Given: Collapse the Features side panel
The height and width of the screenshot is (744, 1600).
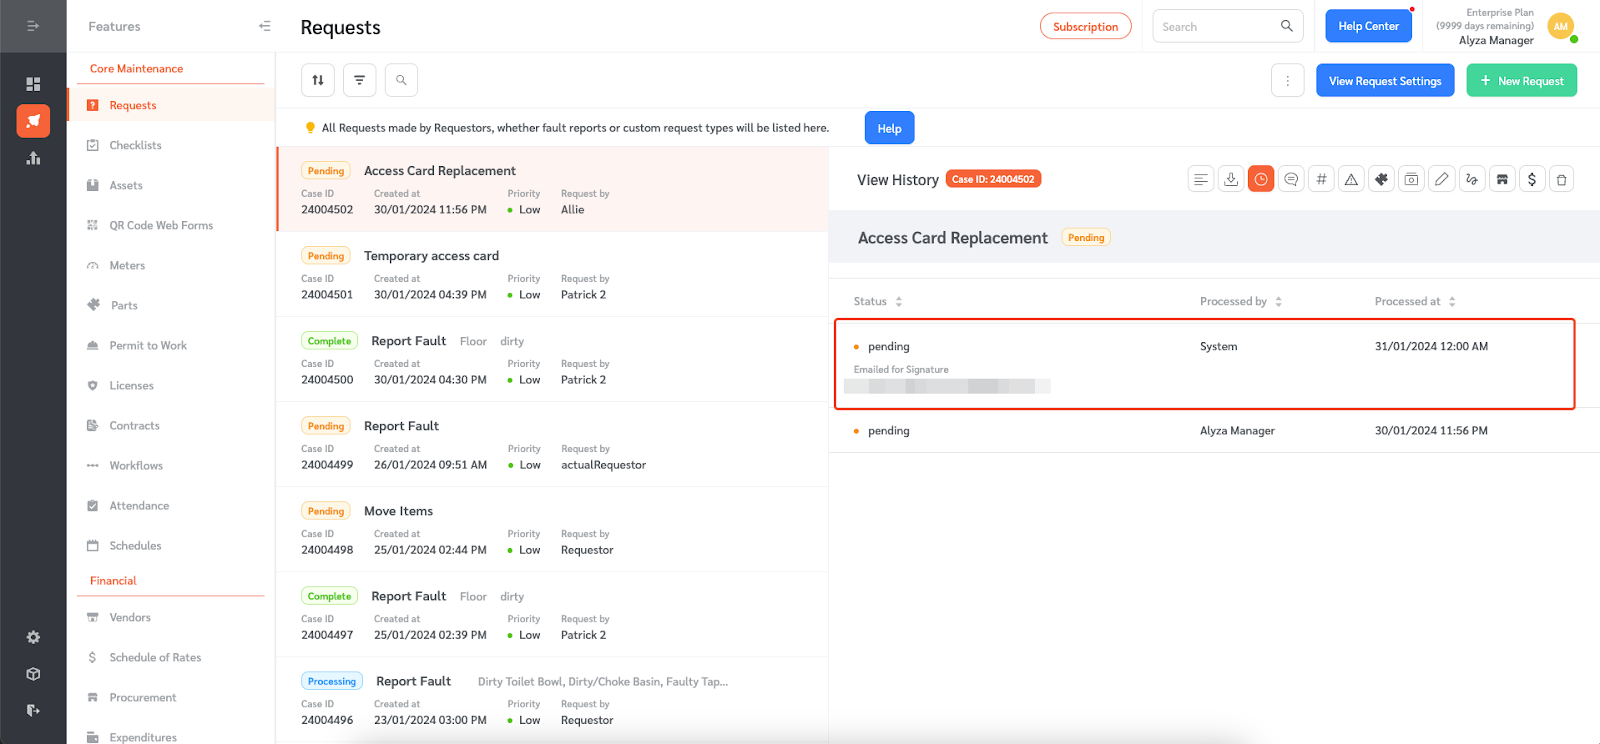Looking at the screenshot, I should tap(265, 26).
